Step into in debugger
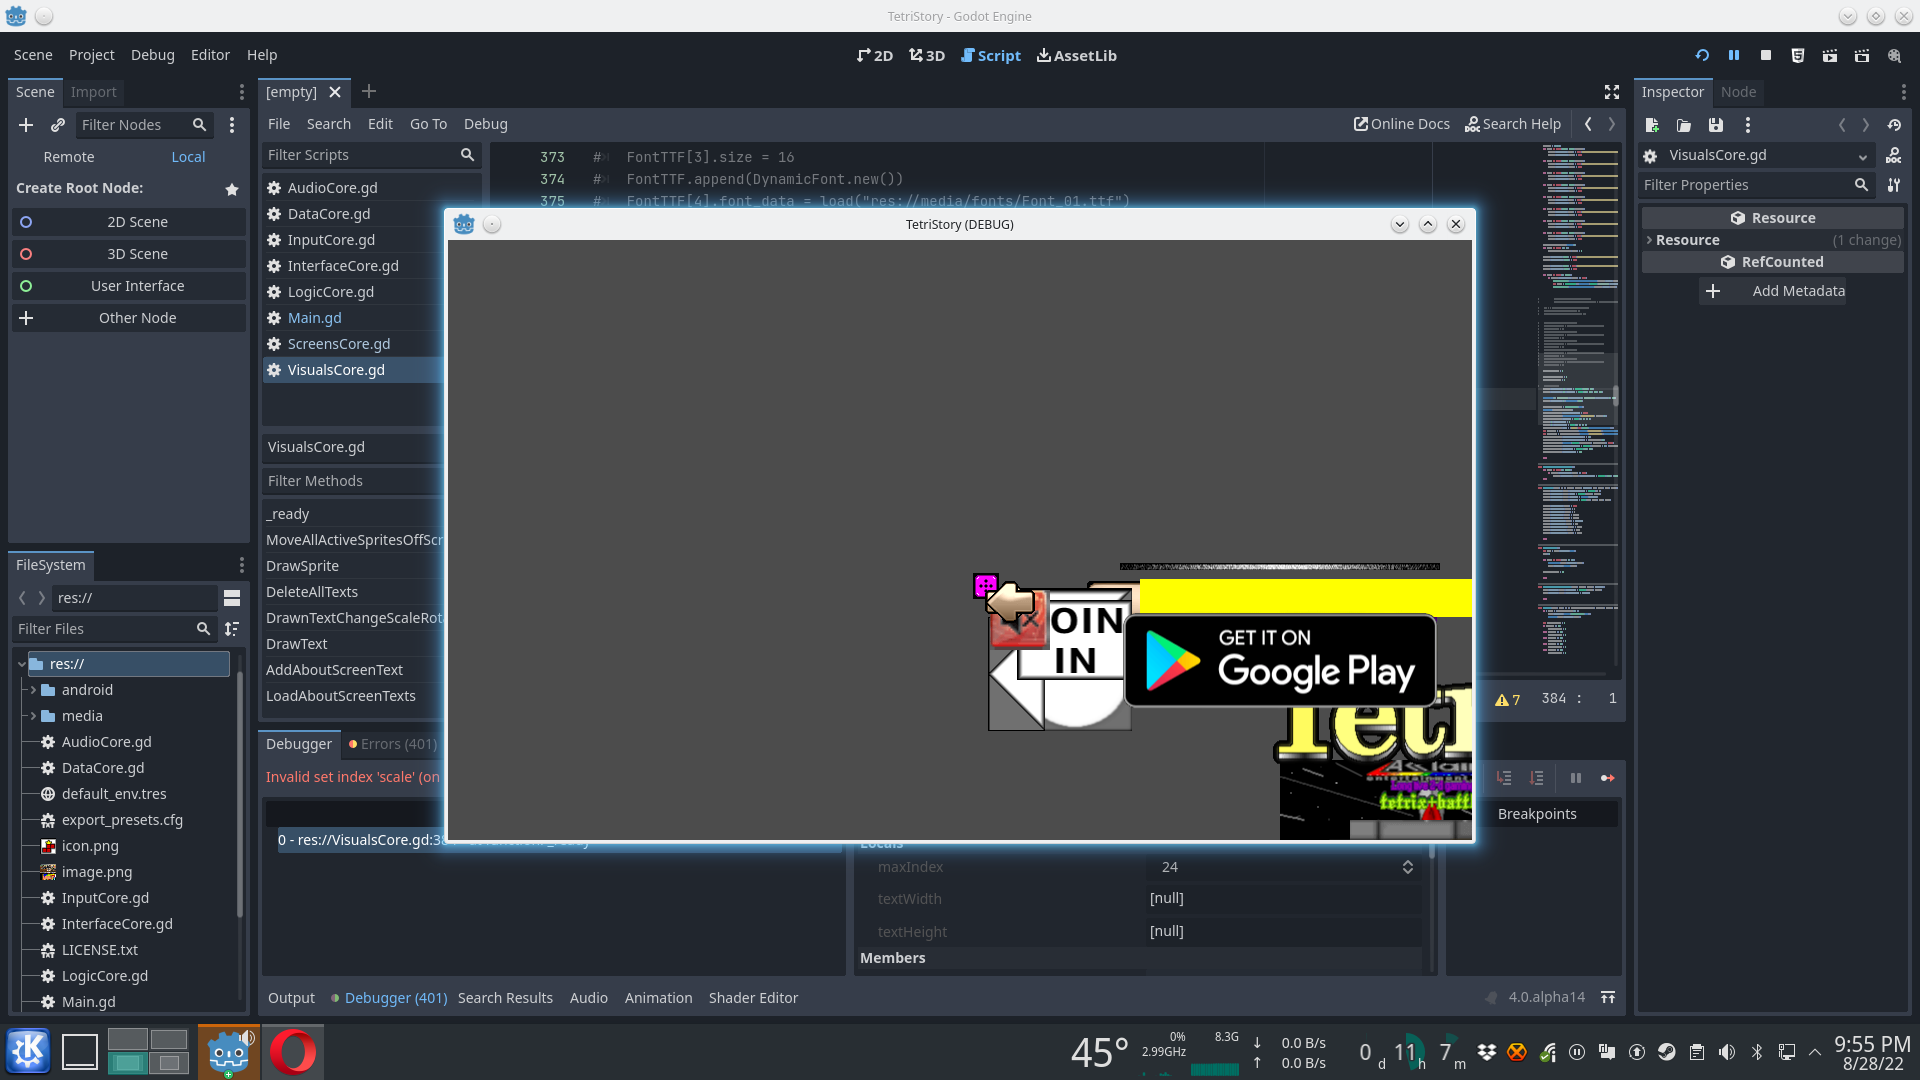Viewport: 1920px width, 1080px height. click(1504, 778)
